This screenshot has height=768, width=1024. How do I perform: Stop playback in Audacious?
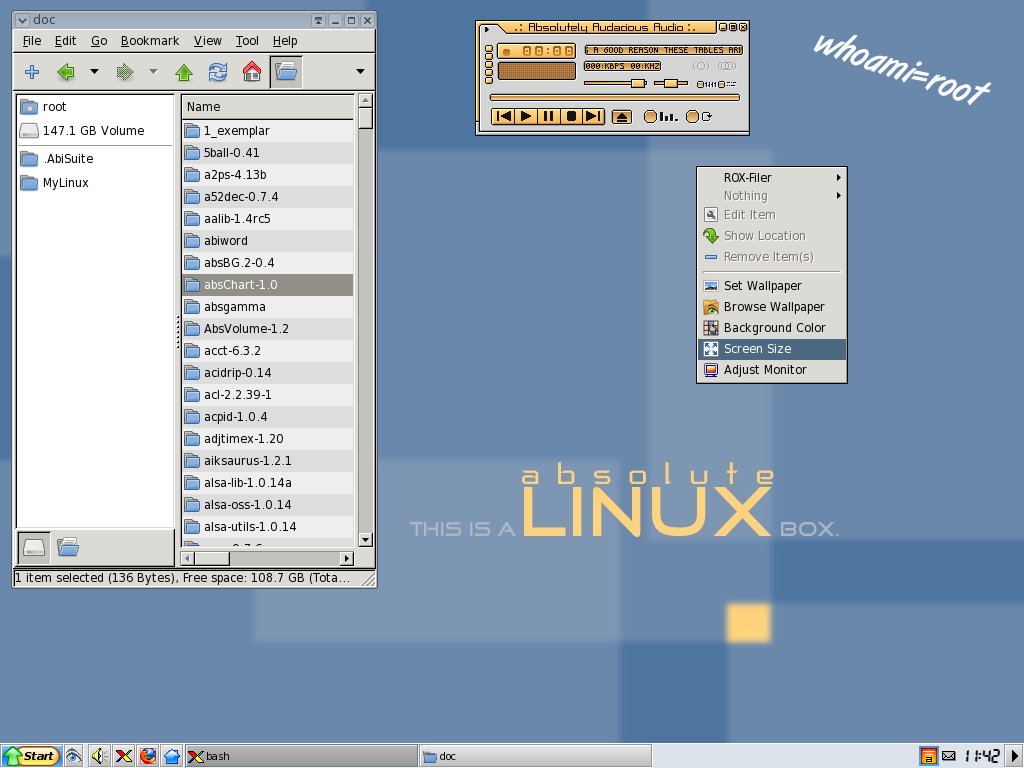570,116
